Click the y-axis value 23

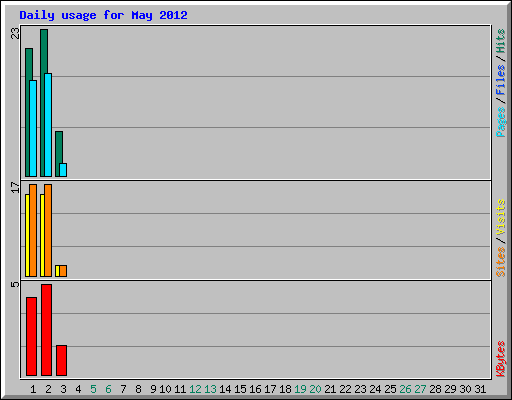point(15,33)
